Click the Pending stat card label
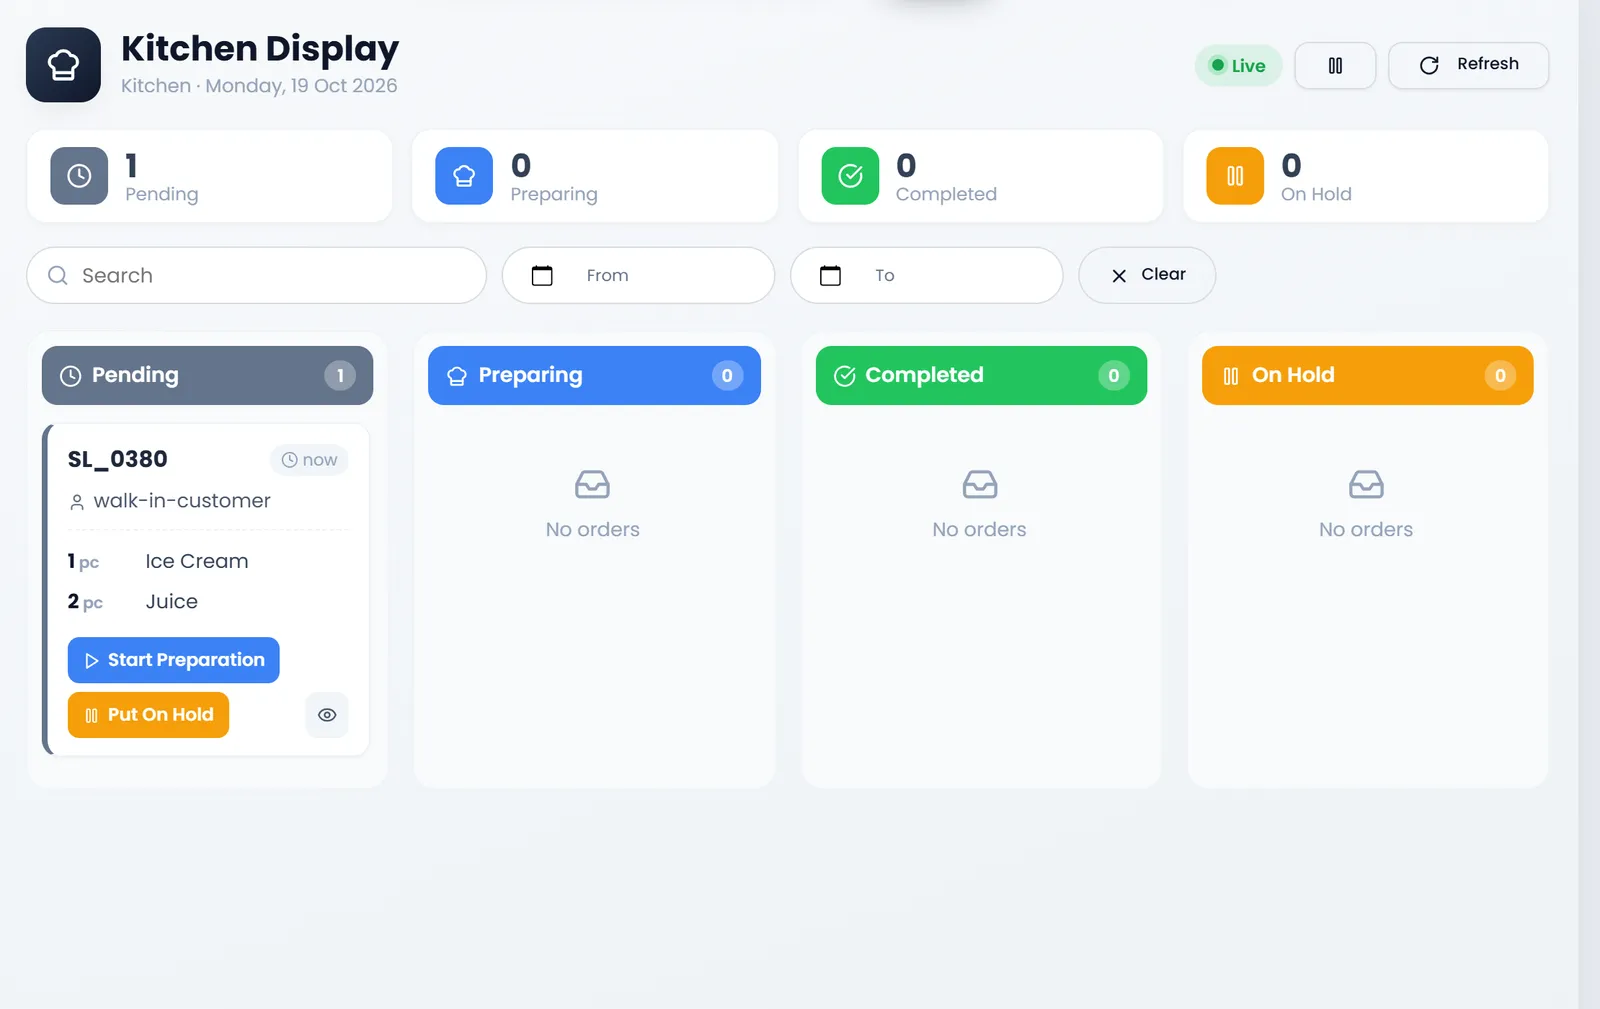Image resolution: width=1600 pixels, height=1009 pixels. [x=162, y=194]
